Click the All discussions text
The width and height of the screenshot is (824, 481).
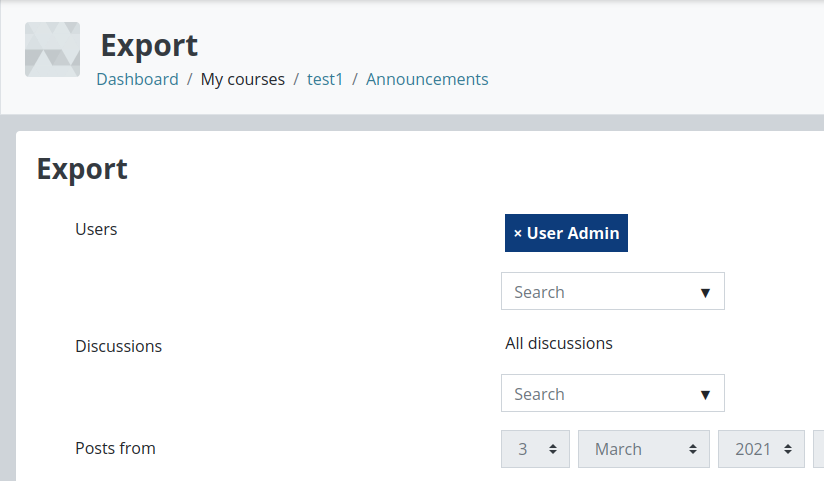(559, 343)
